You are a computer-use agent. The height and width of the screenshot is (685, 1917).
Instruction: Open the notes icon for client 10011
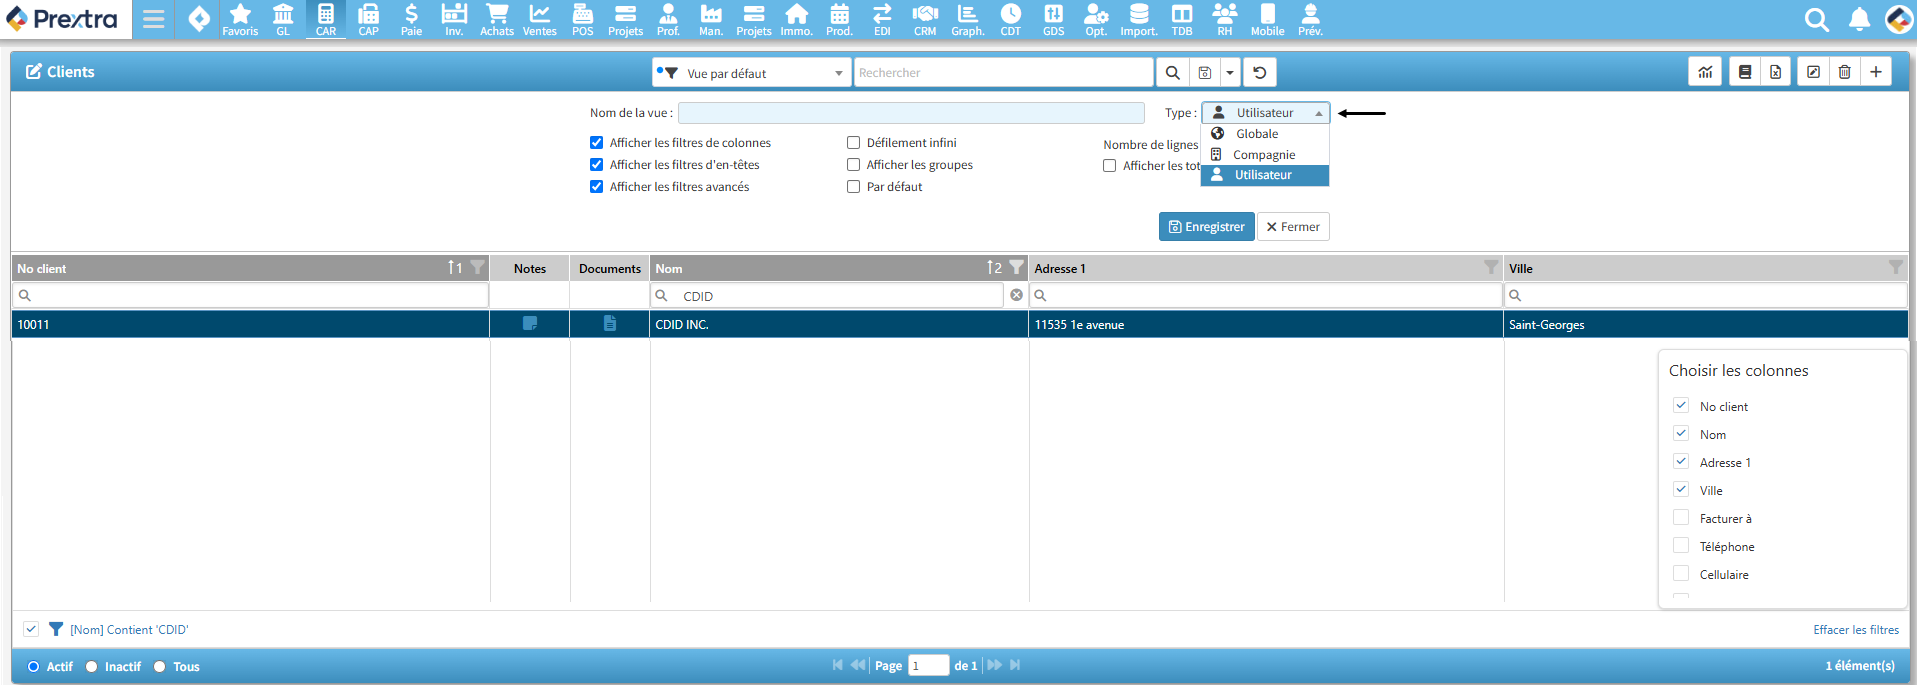[x=530, y=324]
